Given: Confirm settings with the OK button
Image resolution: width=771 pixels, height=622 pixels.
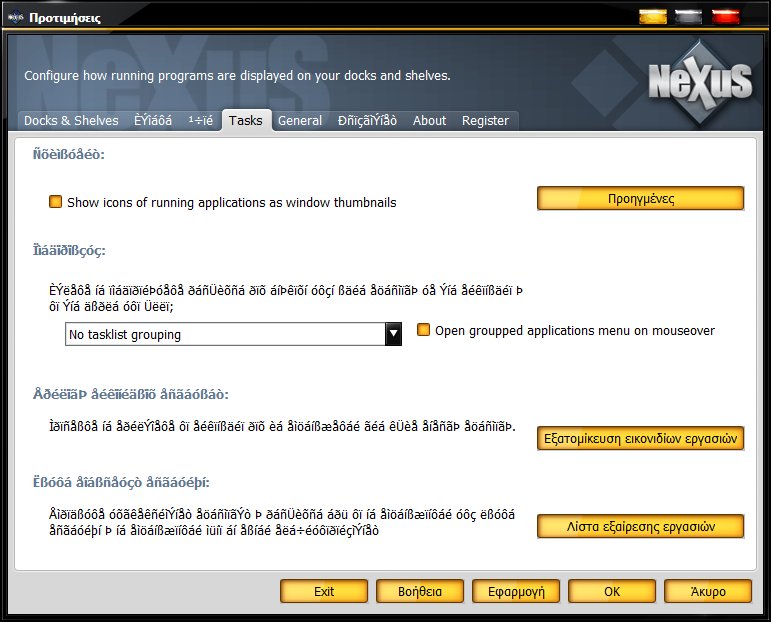Looking at the screenshot, I should point(612,591).
